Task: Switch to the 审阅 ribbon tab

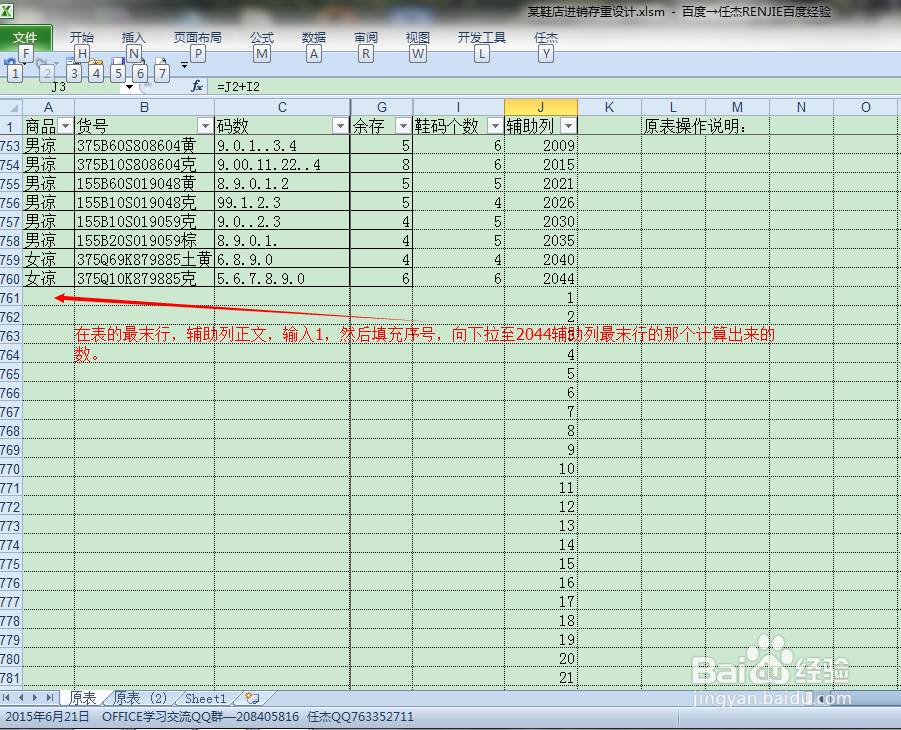Action: click(366, 38)
